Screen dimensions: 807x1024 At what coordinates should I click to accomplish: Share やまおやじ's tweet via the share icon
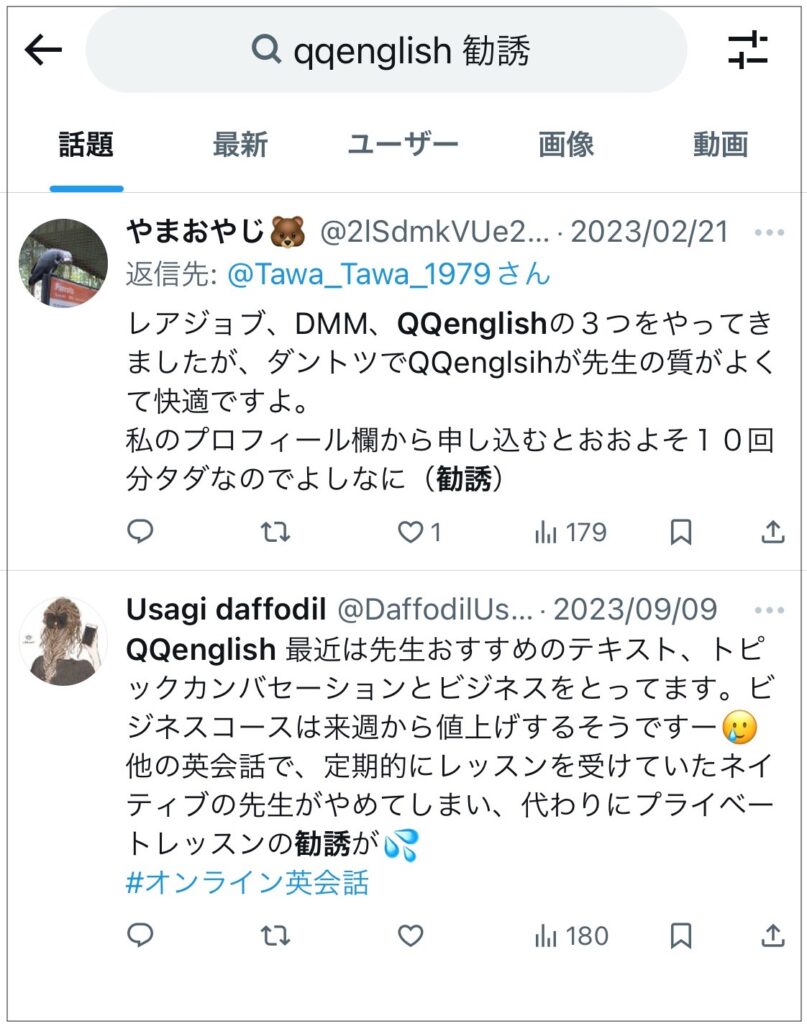[x=772, y=533]
